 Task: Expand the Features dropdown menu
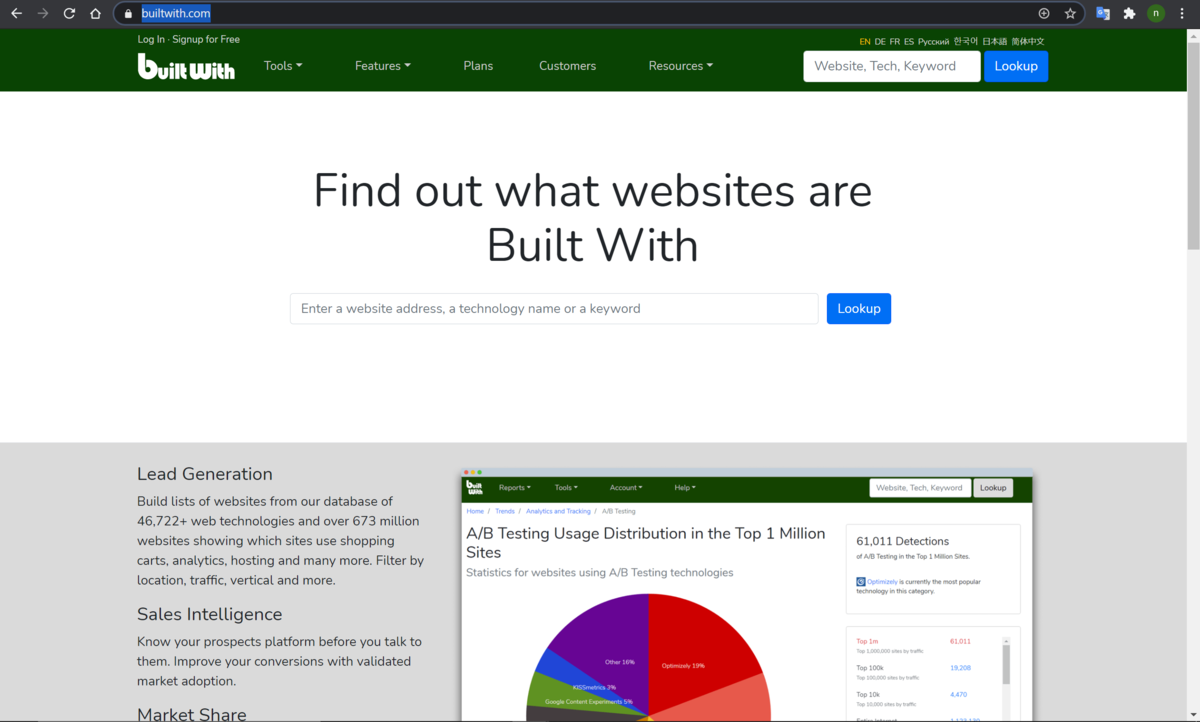(383, 66)
